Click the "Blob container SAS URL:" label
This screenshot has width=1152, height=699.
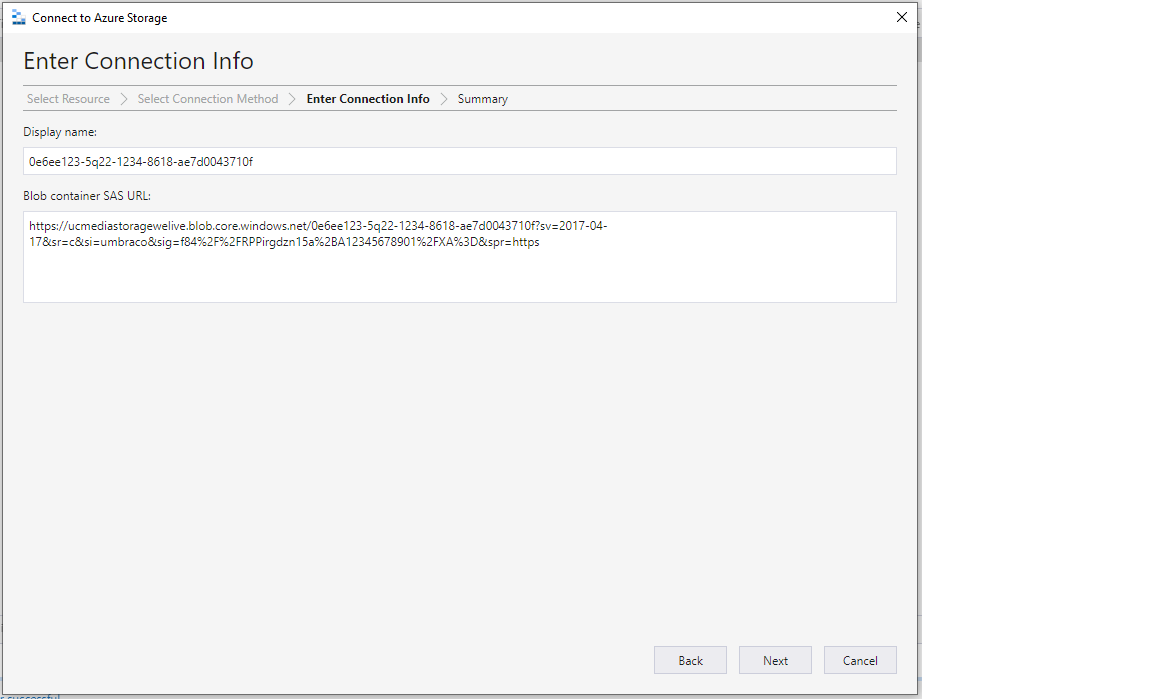(87, 195)
